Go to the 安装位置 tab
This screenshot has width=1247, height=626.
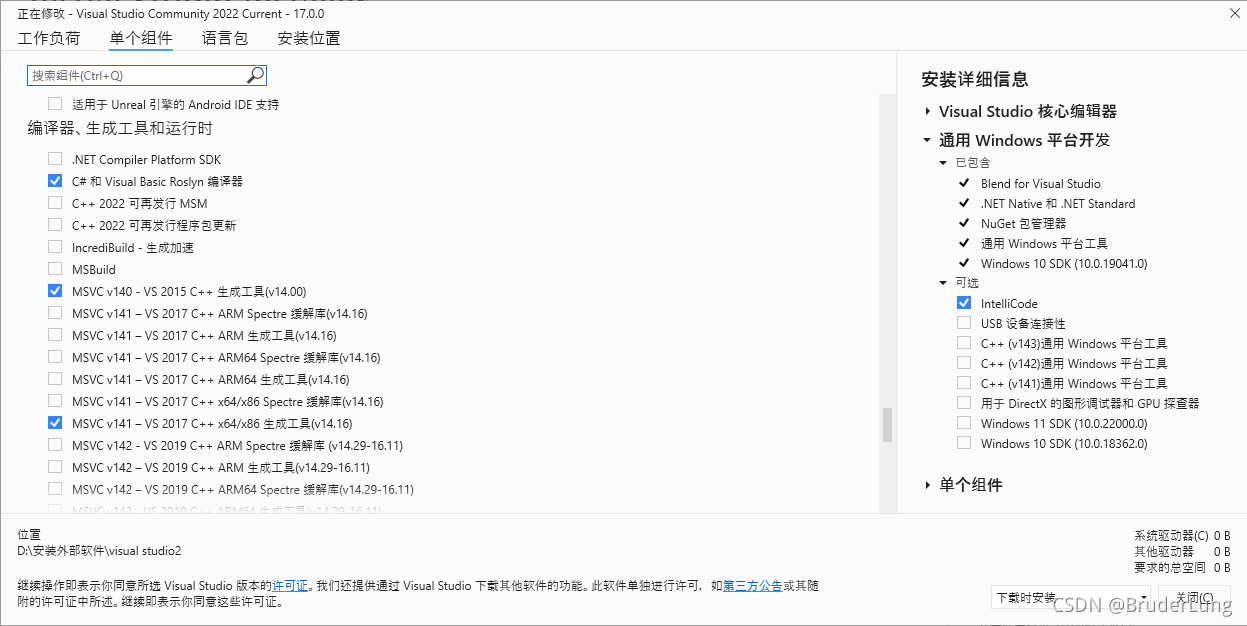point(309,38)
